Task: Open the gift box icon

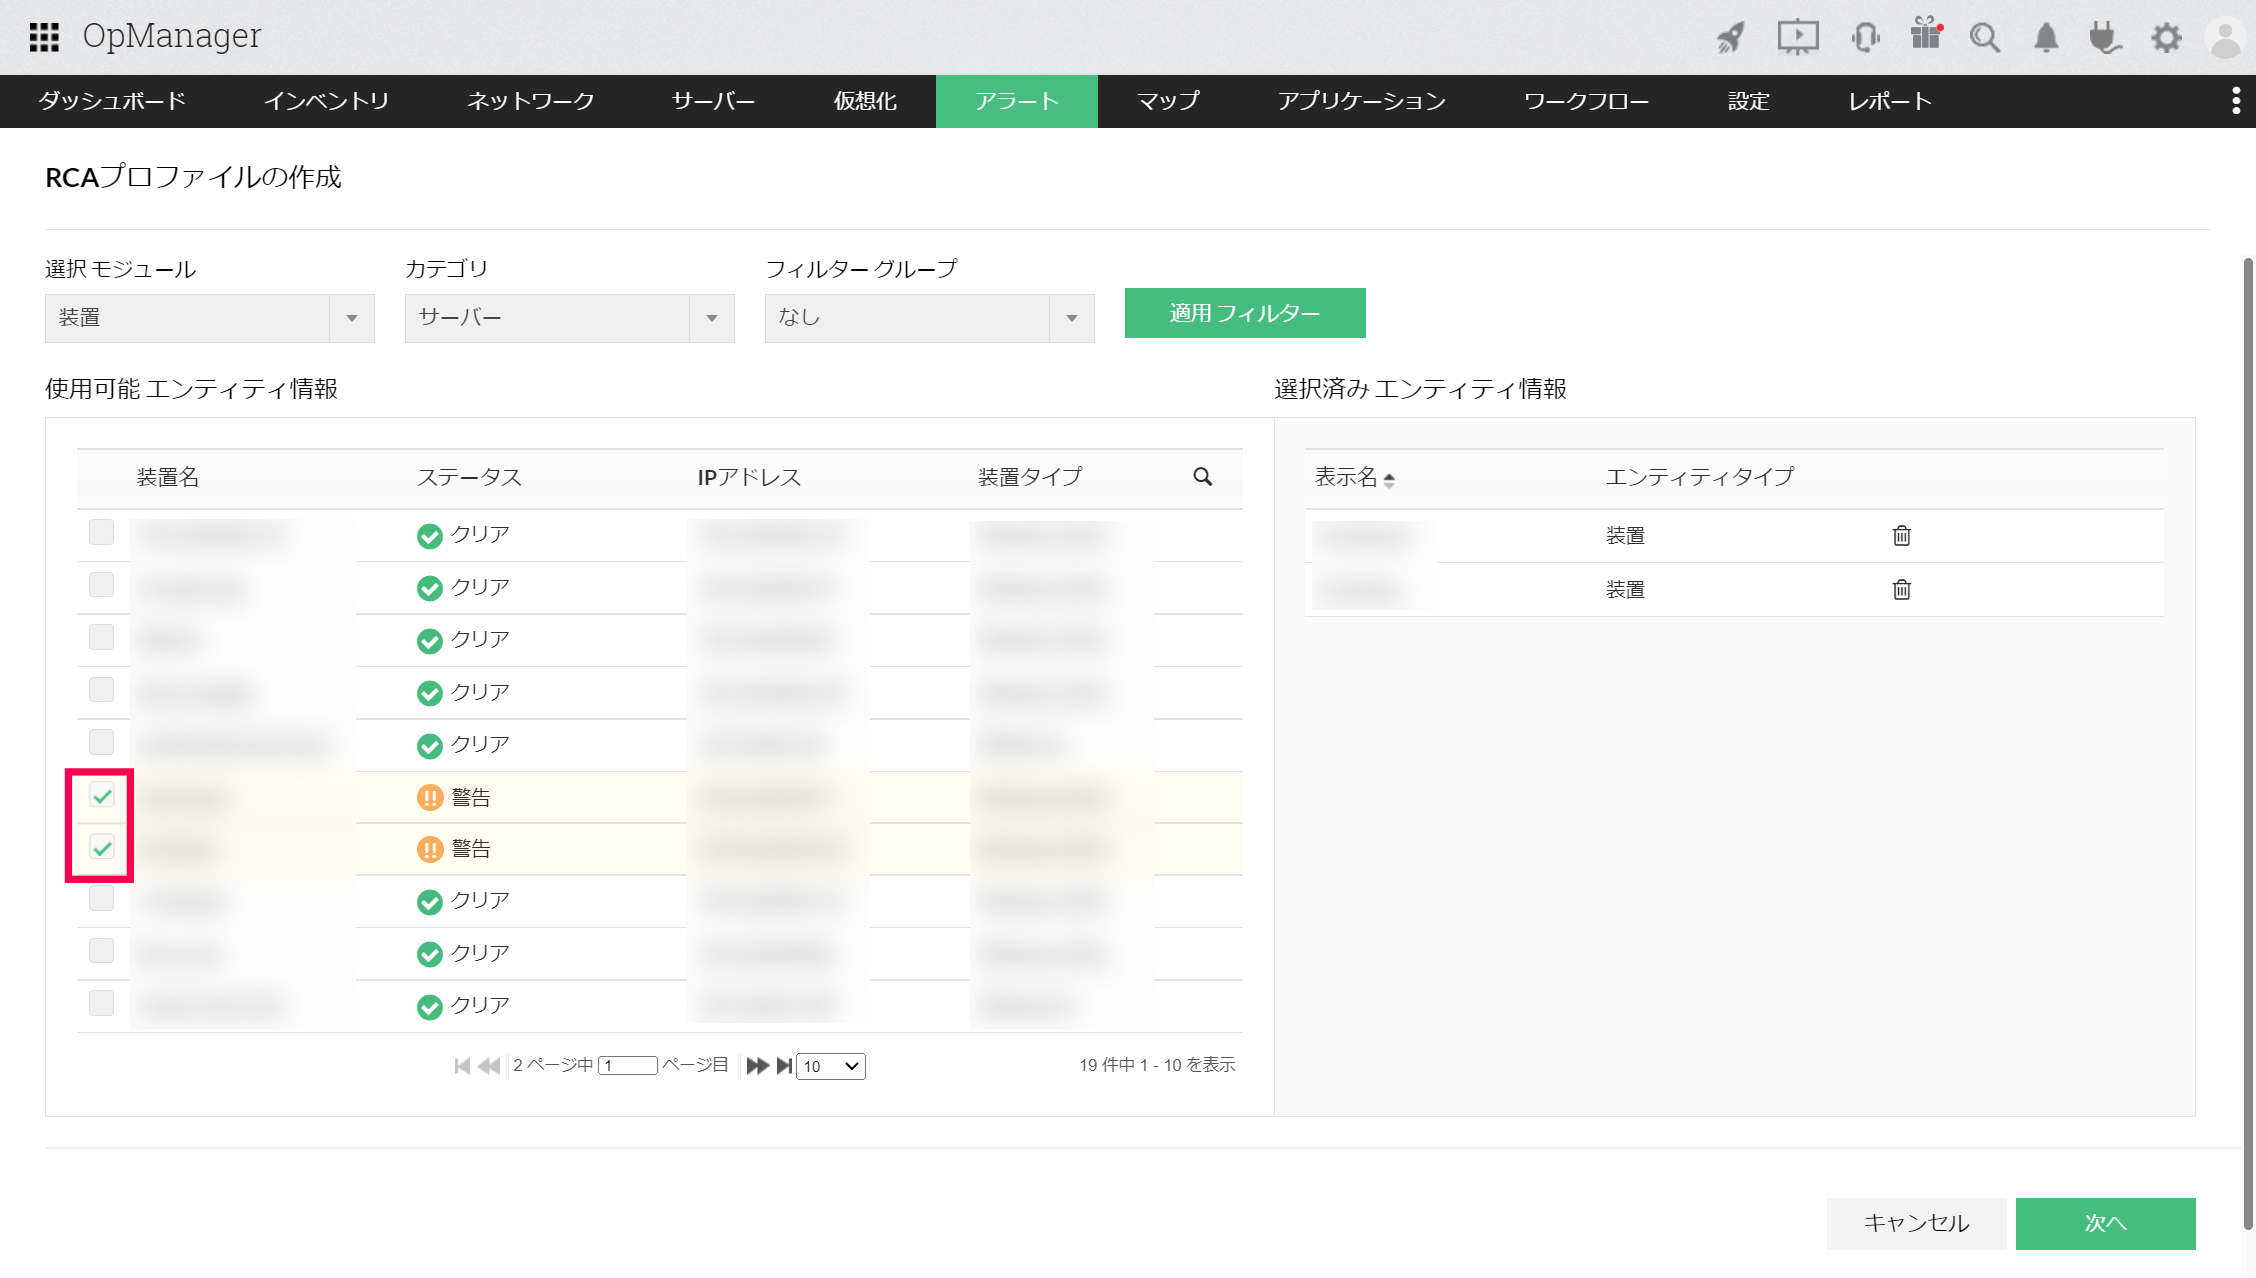Action: 1925,35
